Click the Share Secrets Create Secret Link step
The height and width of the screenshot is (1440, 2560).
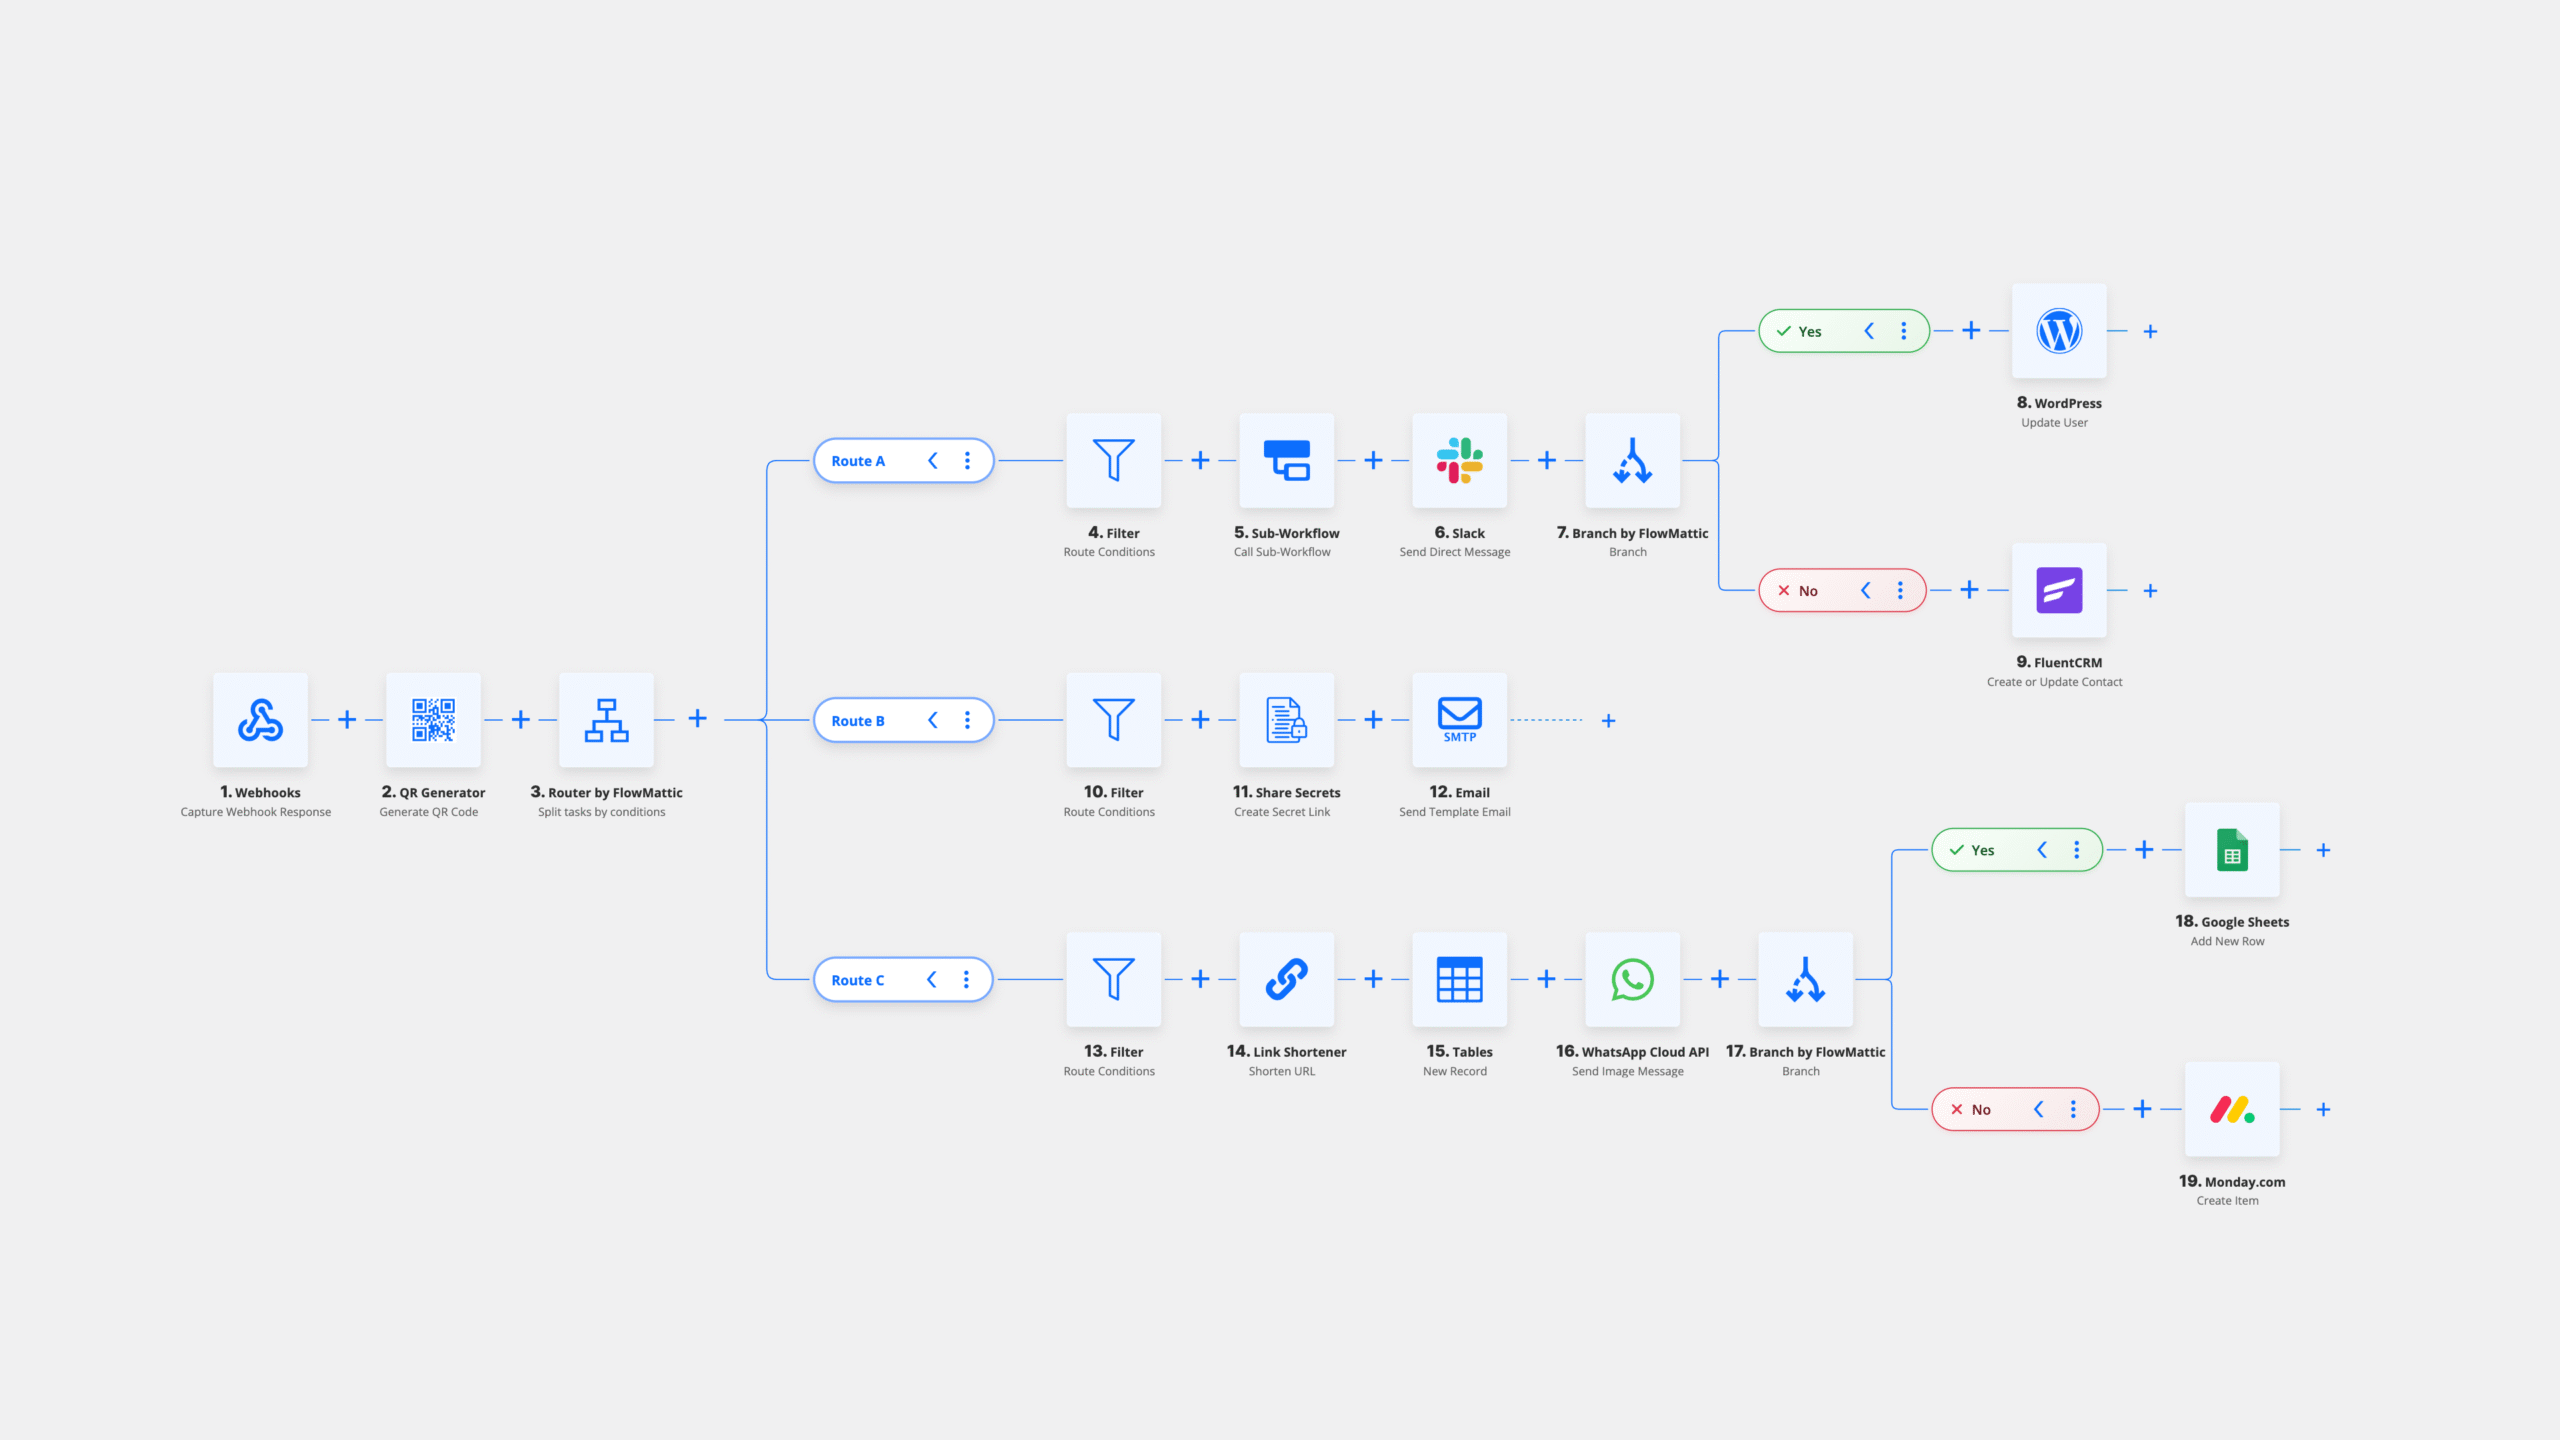click(1286, 719)
